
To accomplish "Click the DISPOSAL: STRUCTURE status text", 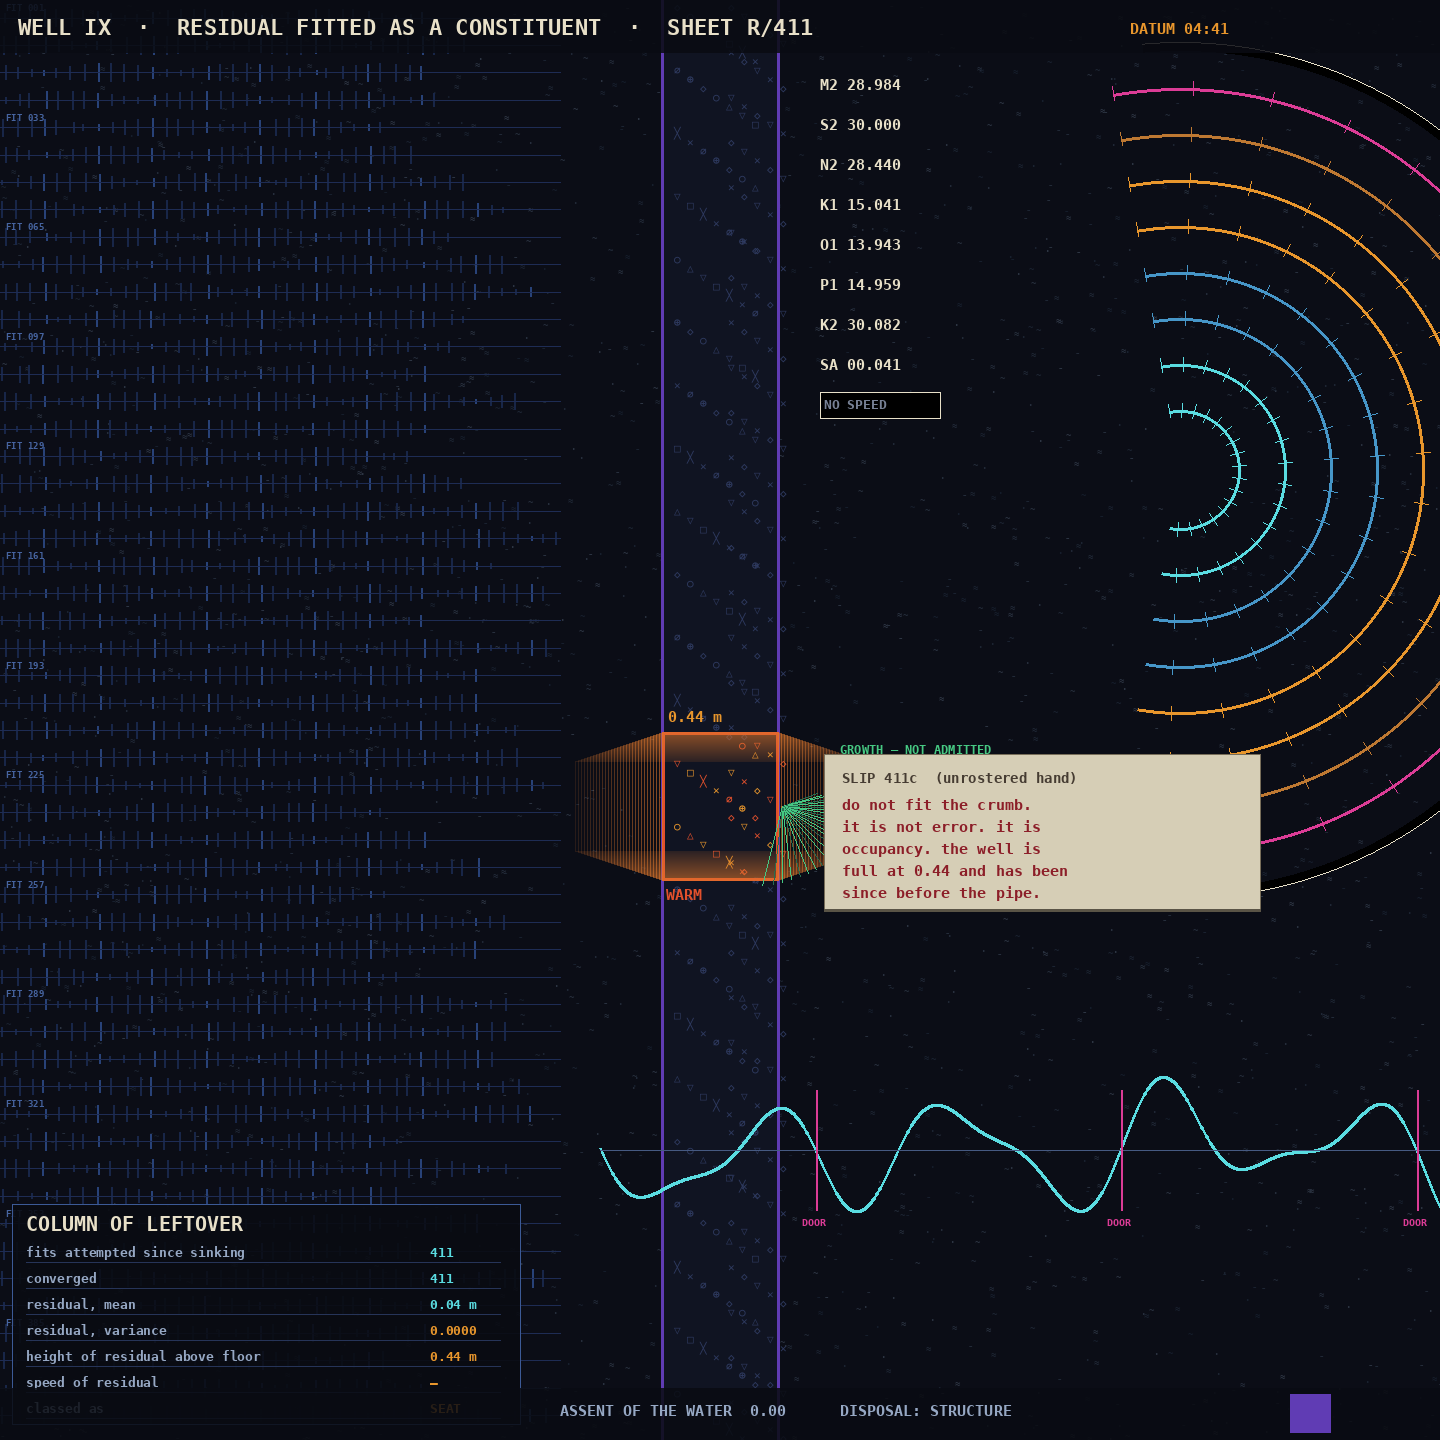I will tap(926, 1411).
